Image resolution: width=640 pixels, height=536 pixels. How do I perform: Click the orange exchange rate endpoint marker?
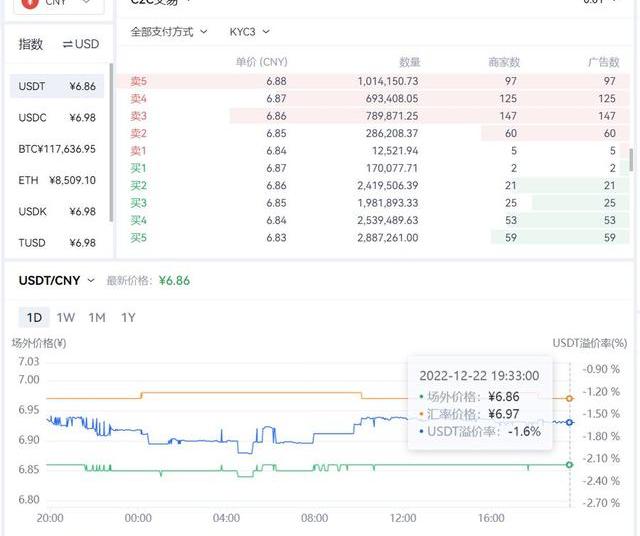coord(570,398)
